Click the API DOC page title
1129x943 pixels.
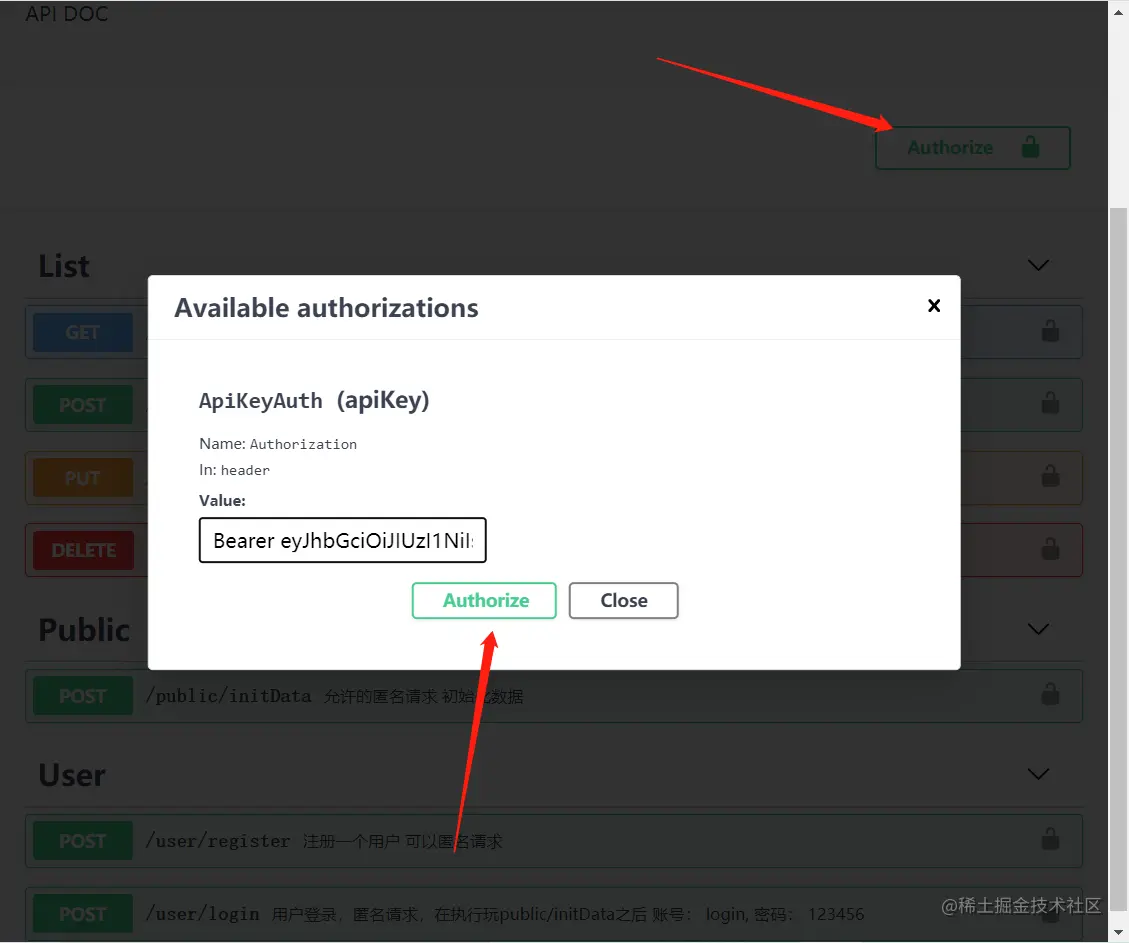[66, 14]
